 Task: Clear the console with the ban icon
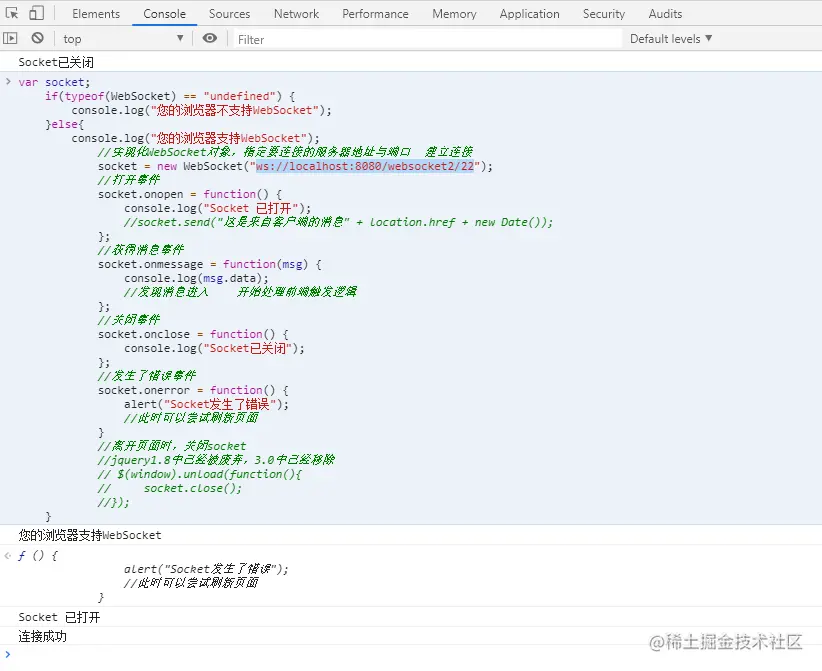coord(37,38)
